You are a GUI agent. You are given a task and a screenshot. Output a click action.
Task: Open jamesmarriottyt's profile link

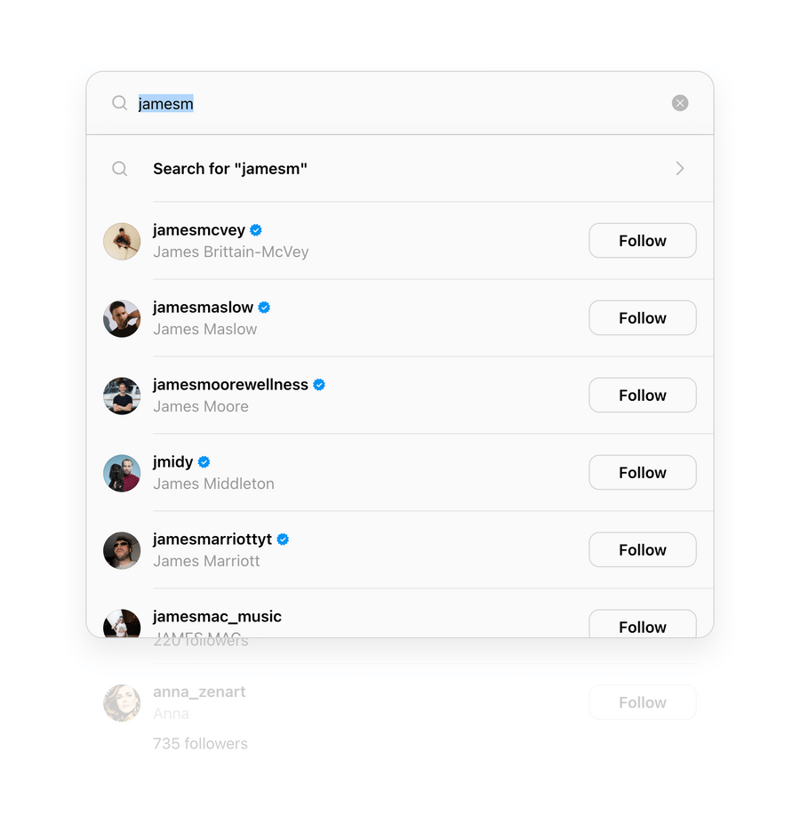pos(211,538)
